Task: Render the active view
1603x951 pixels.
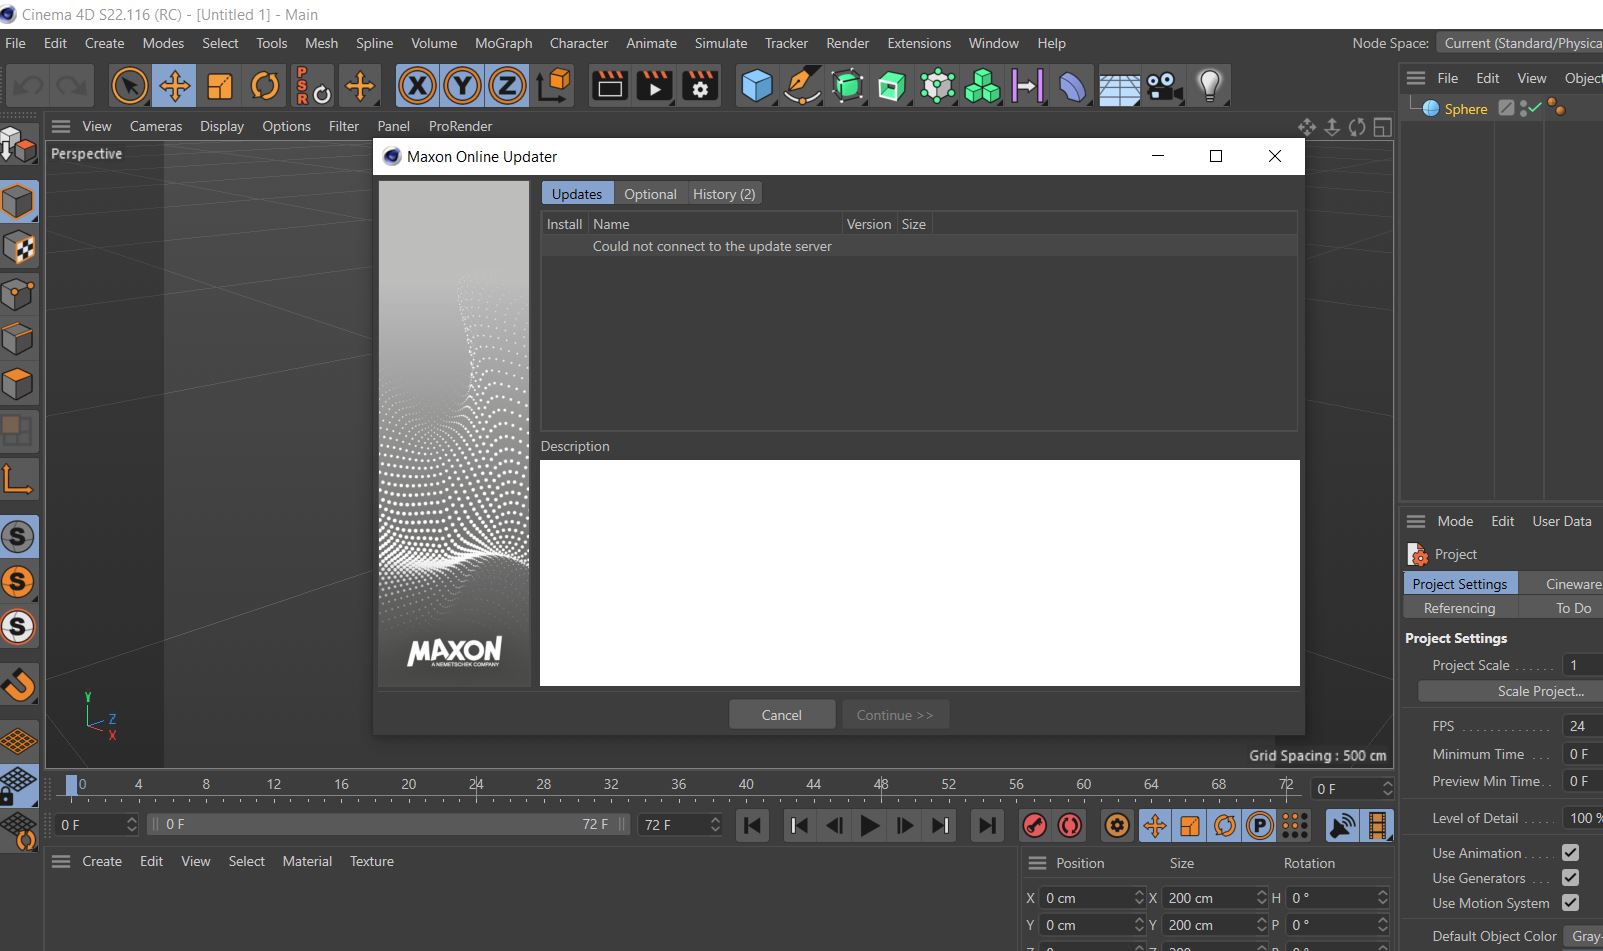Action: 609,86
